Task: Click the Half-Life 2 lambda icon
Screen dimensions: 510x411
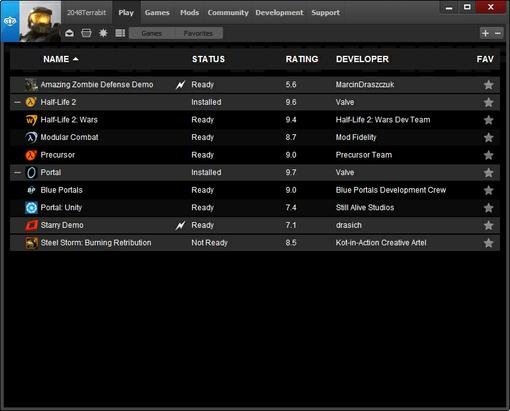Action: click(31, 102)
